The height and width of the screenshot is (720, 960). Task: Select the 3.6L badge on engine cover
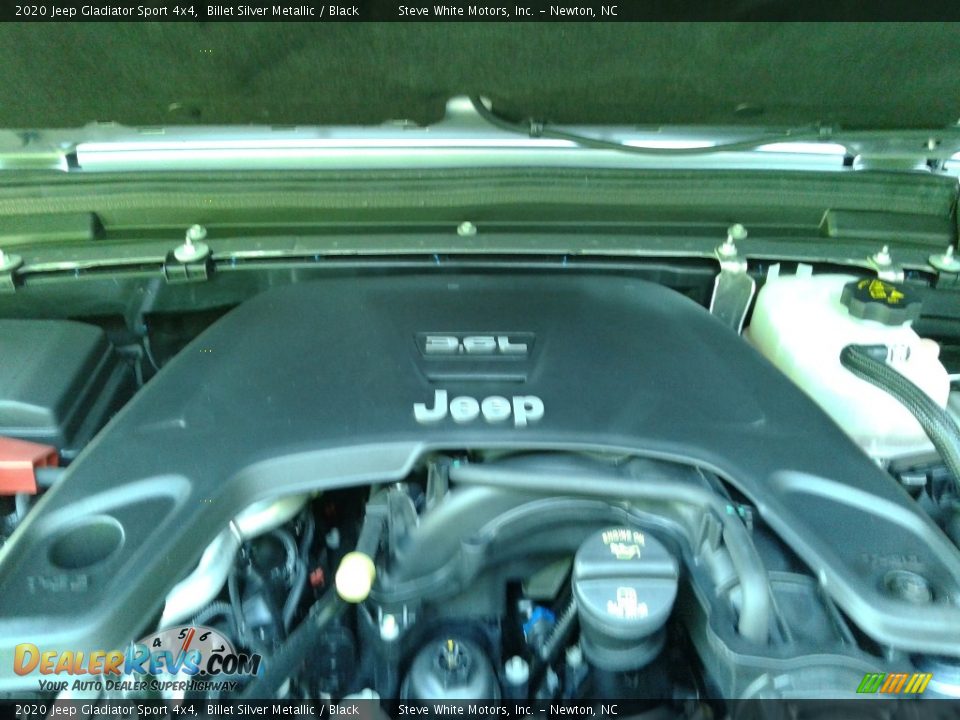point(475,345)
